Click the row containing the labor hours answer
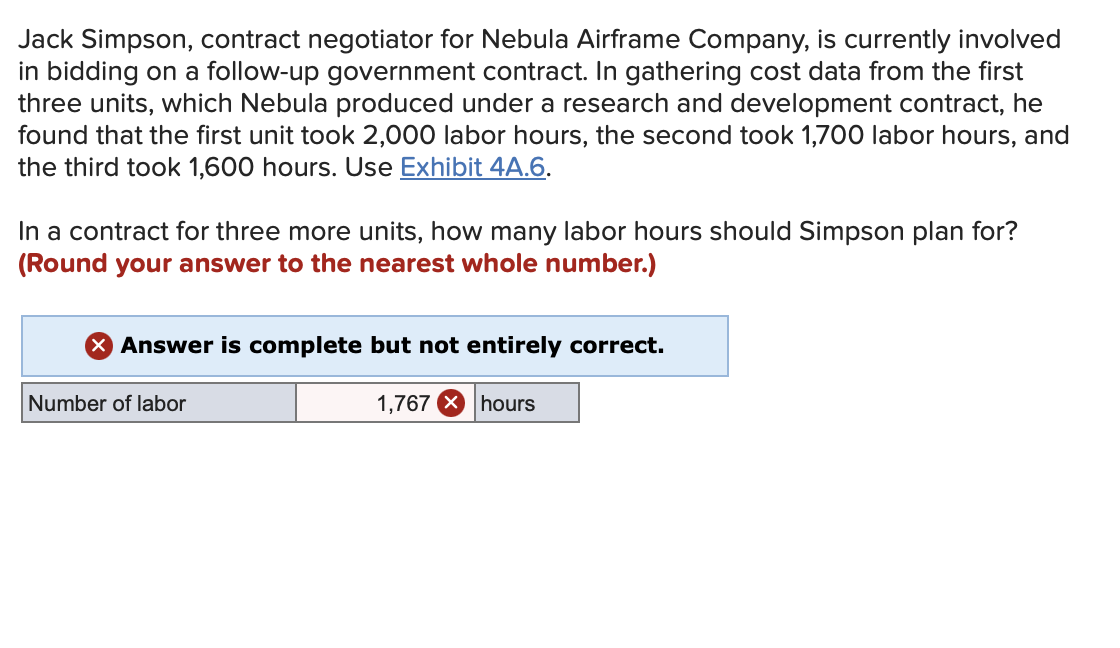 coord(300,403)
